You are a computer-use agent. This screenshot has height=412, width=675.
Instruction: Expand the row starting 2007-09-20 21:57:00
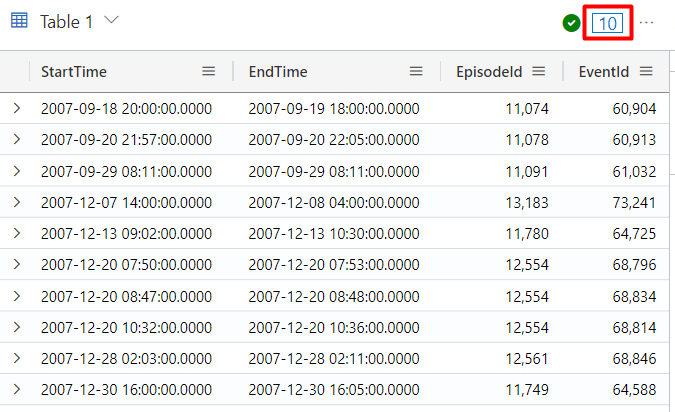(17, 139)
